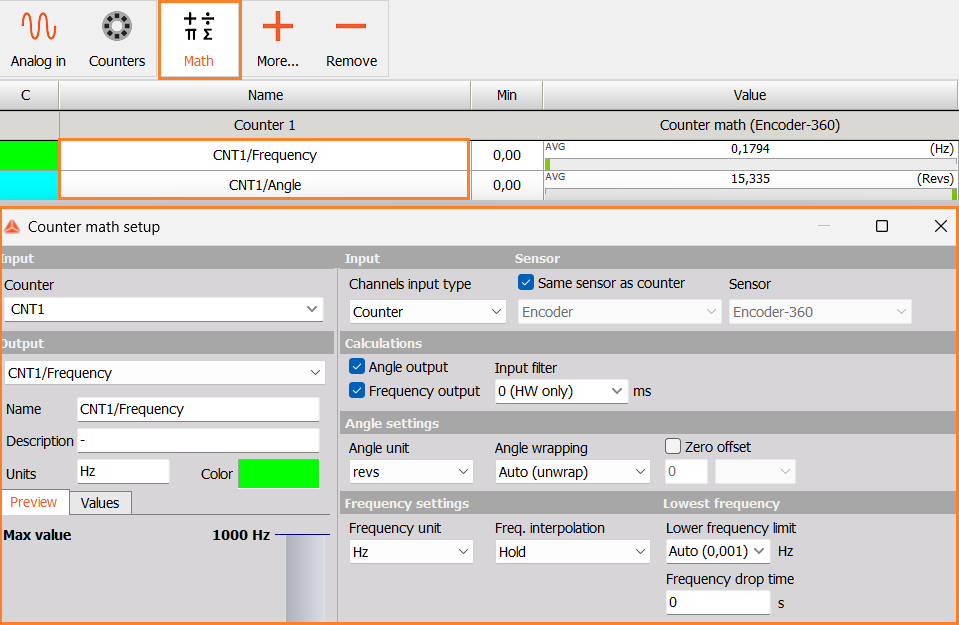Select the CNT1/Angle channel row
This screenshot has height=625, width=959.
pyautogui.click(x=264, y=185)
